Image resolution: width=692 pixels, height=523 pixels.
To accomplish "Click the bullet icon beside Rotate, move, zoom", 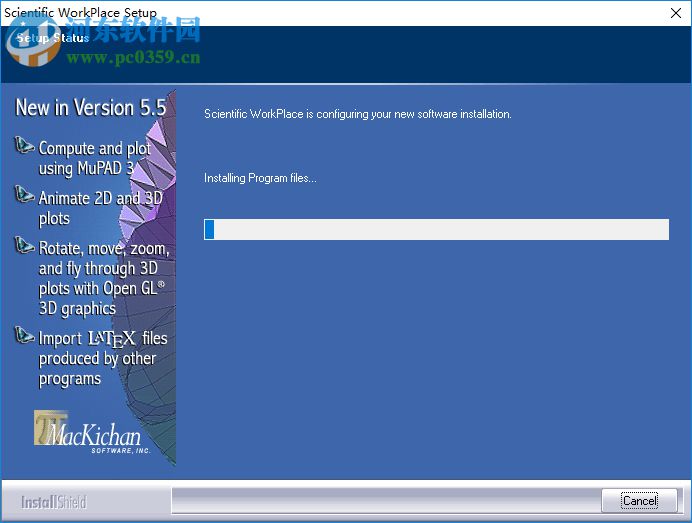I will tap(24, 245).
